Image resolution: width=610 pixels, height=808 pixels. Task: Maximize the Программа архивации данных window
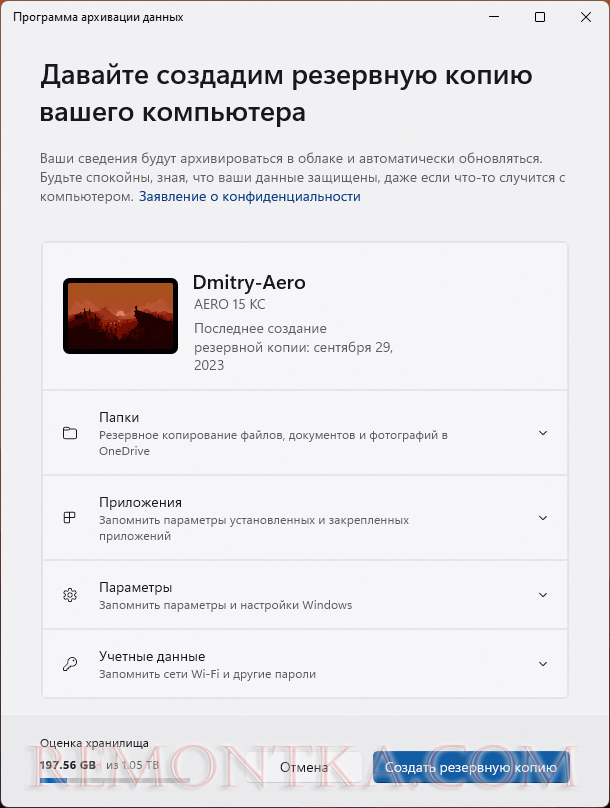tap(540, 17)
